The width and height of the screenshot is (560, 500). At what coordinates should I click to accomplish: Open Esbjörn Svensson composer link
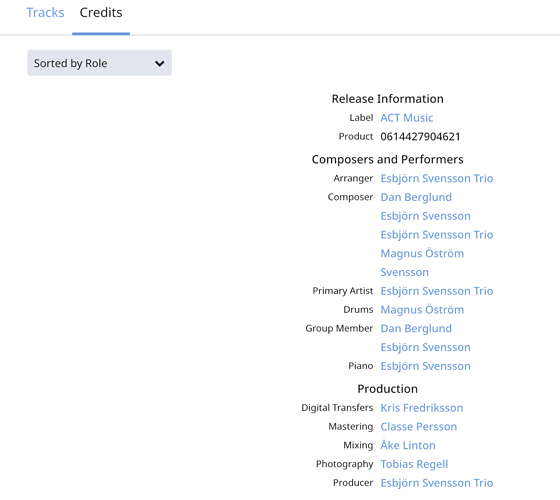(425, 216)
